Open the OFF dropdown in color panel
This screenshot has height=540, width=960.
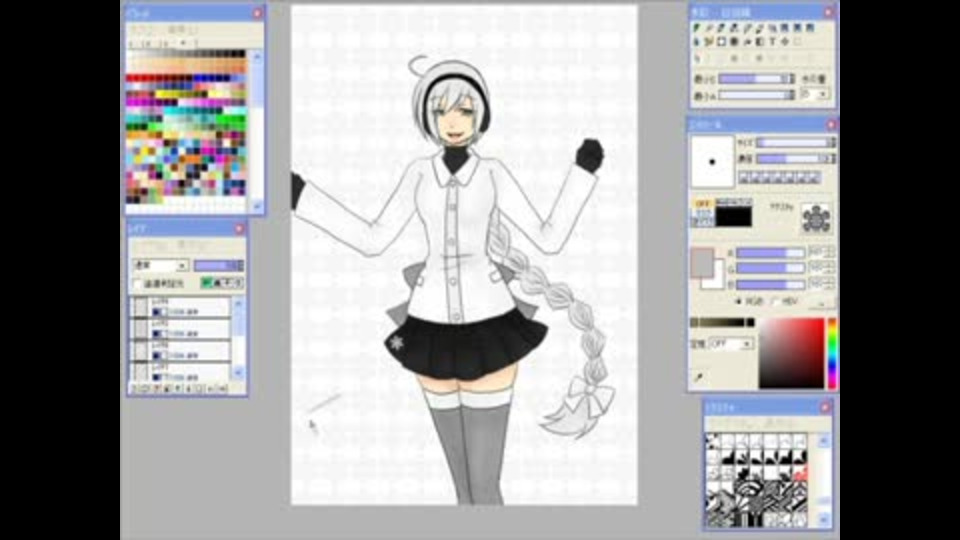coord(730,344)
